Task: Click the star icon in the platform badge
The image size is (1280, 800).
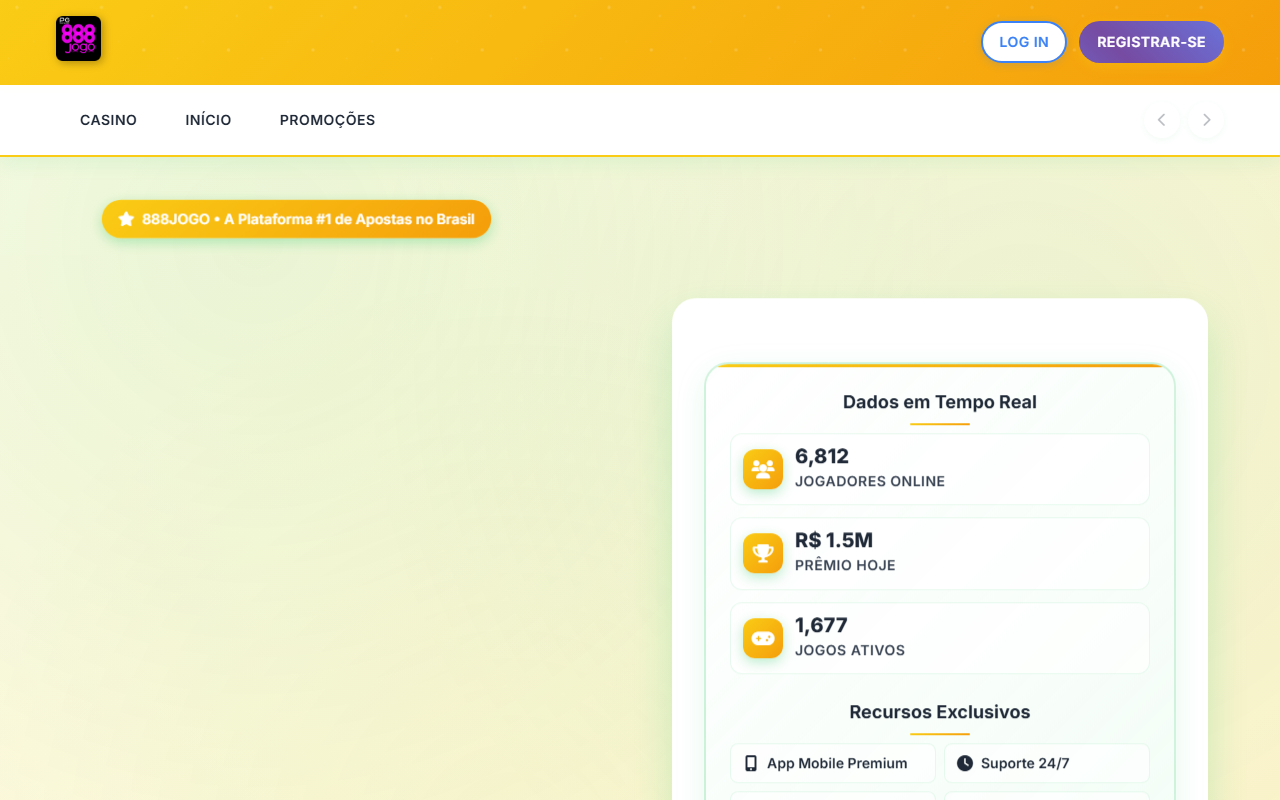Action: [x=126, y=219]
